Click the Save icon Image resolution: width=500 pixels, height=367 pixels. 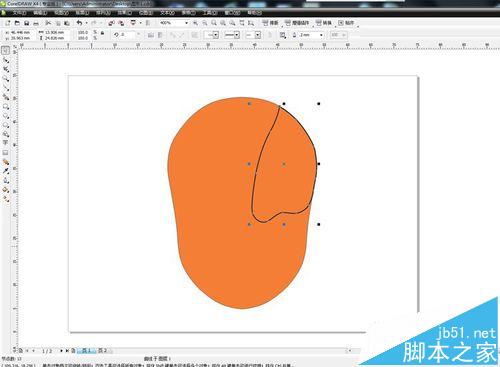pyautogui.click(x=26, y=23)
